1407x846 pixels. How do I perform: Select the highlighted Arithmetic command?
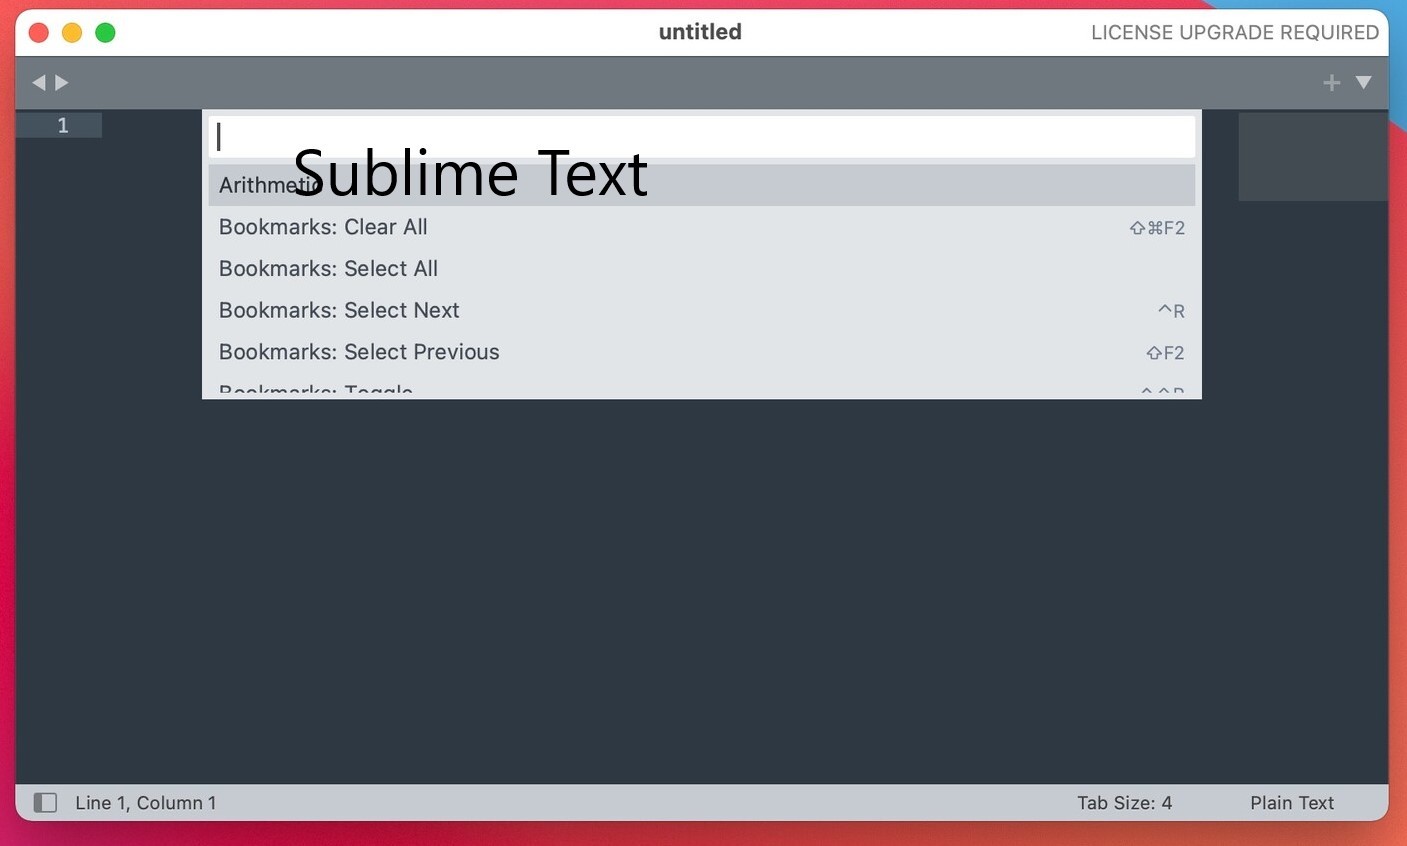(x=702, y=185)
